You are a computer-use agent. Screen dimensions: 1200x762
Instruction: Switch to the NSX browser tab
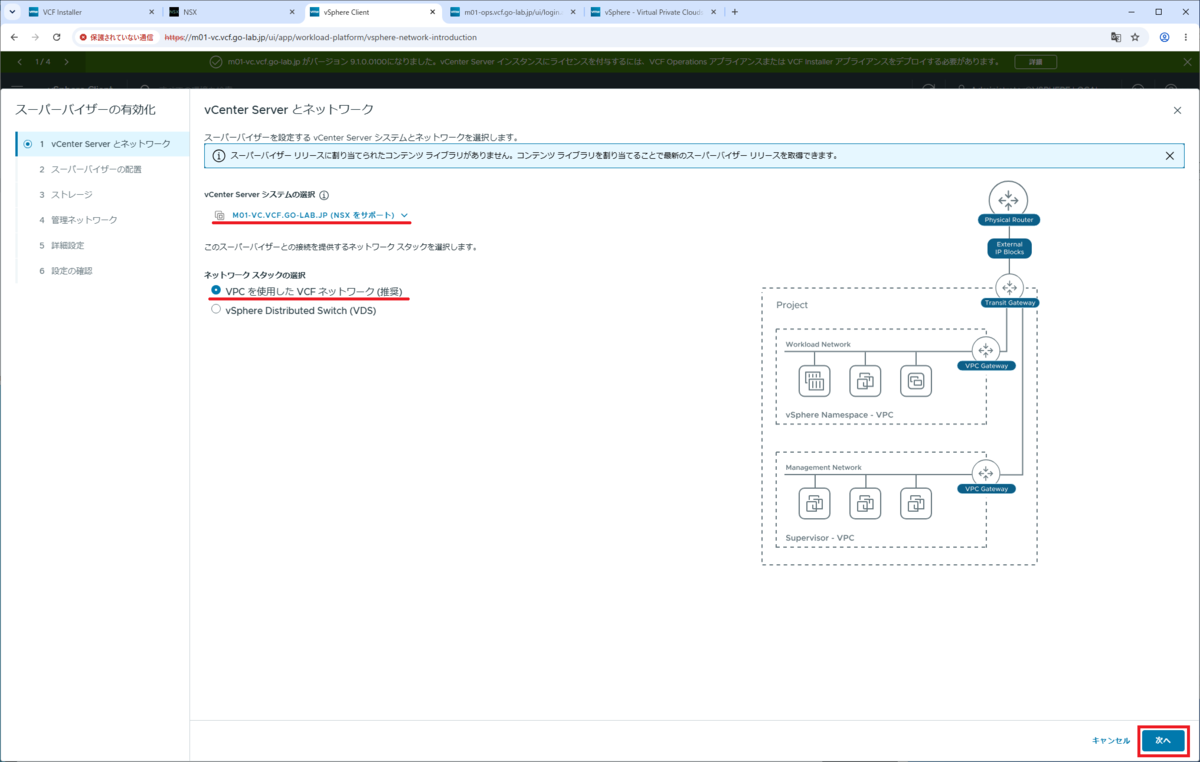(x=232, y=12)
